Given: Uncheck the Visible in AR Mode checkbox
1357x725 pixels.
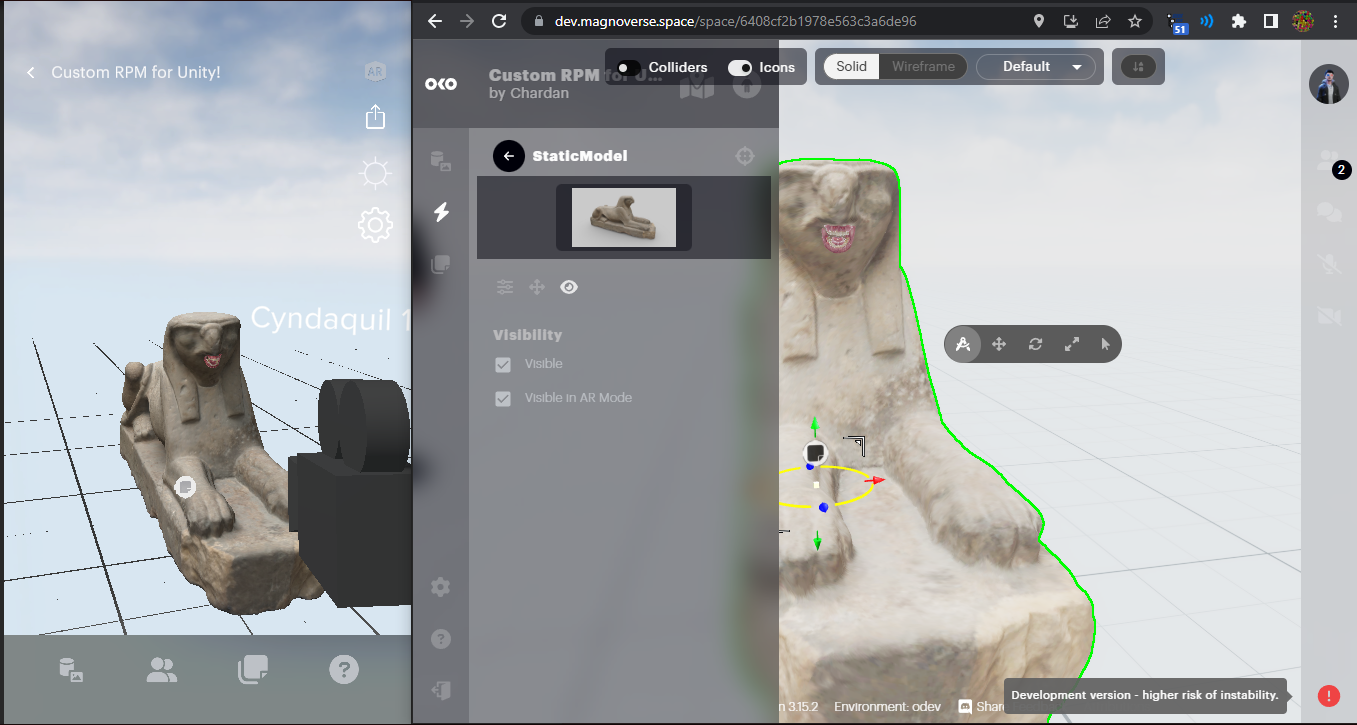Looking at the screenshot, I should 503,398.
